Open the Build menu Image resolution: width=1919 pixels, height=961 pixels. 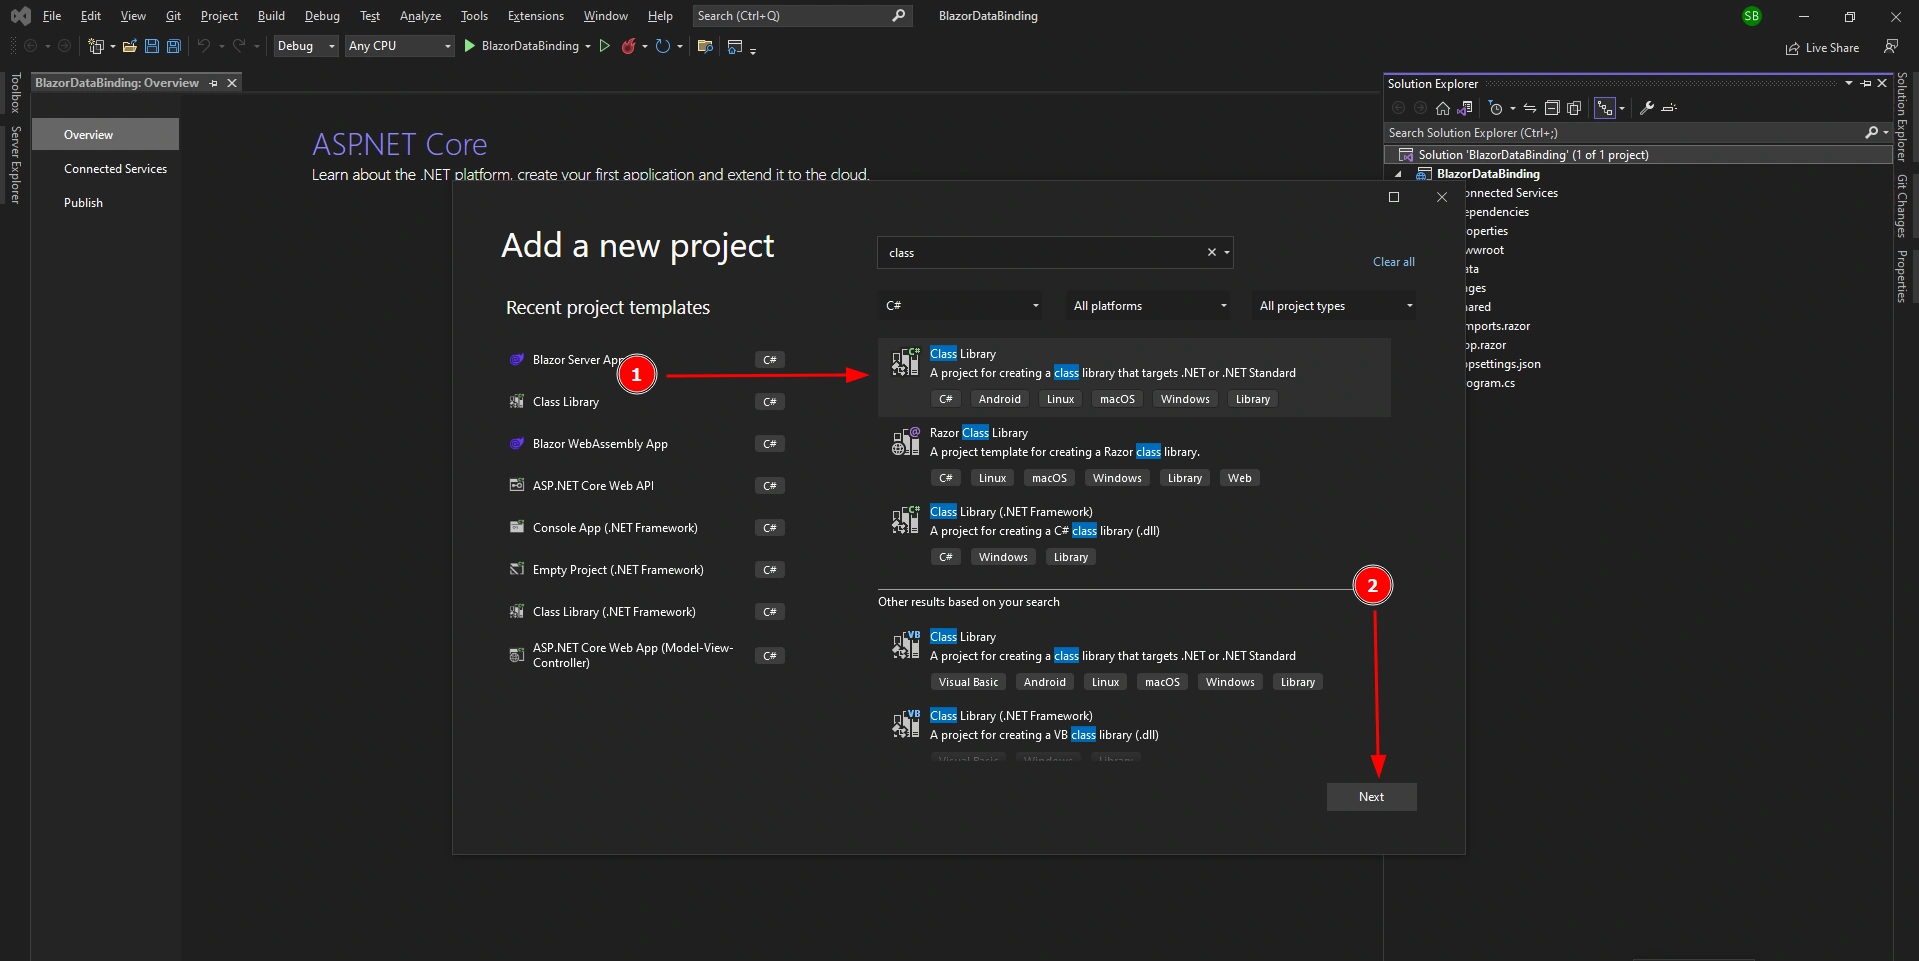(x=271, y=16)
